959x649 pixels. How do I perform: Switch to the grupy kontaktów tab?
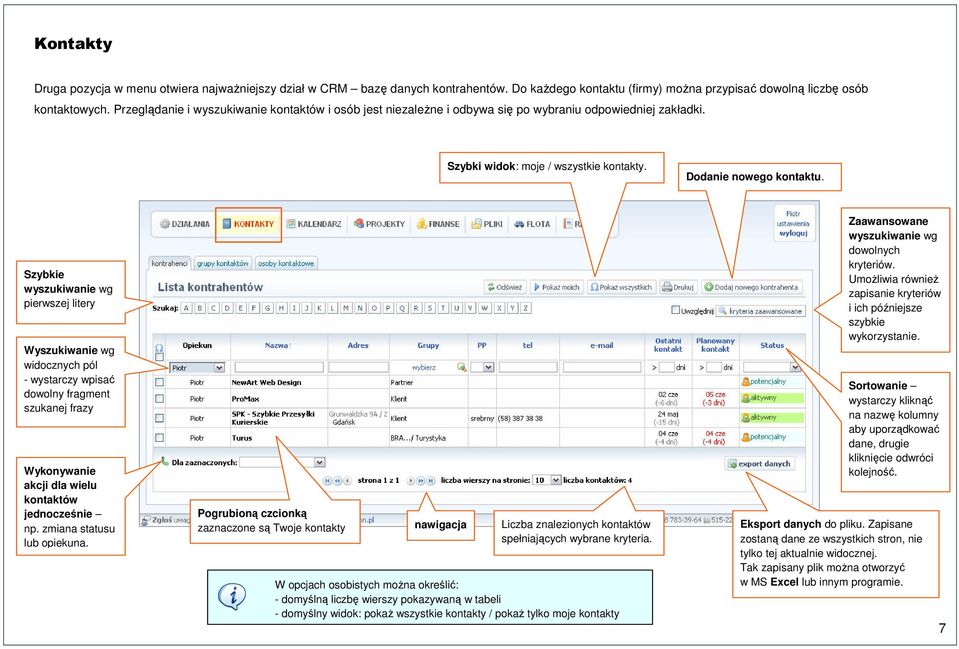pos(223,264)
